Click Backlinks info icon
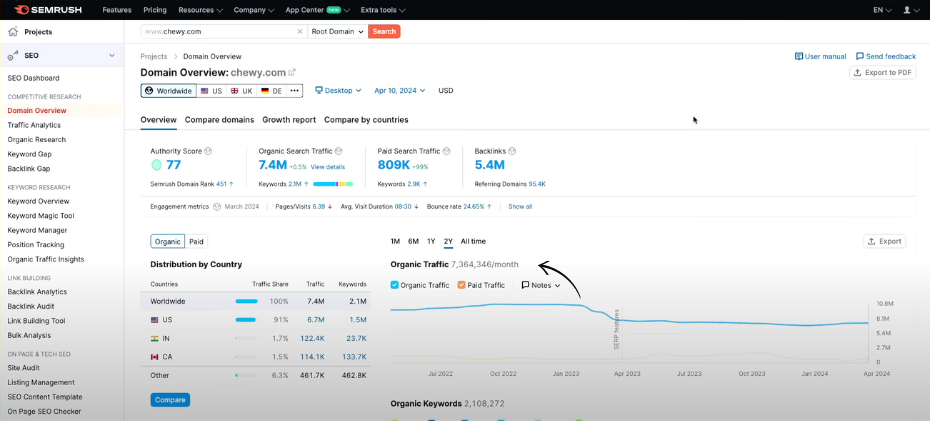Screen dimensions: 930x421 [x=512, y=151]
